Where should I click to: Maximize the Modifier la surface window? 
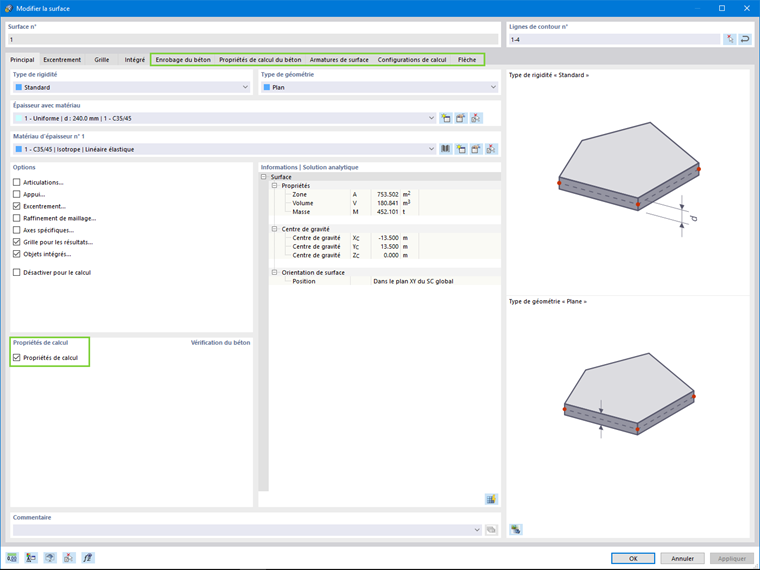click(722, 8)
